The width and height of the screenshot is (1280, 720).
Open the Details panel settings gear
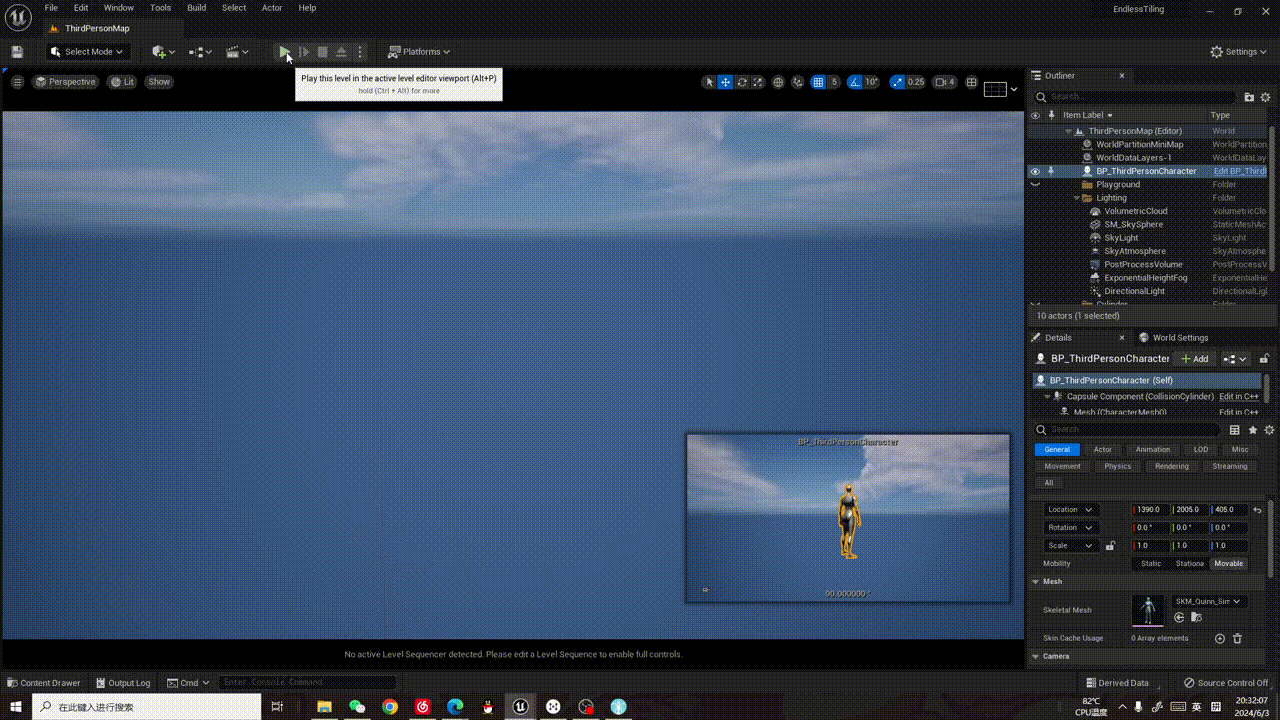coord(1269,430)
